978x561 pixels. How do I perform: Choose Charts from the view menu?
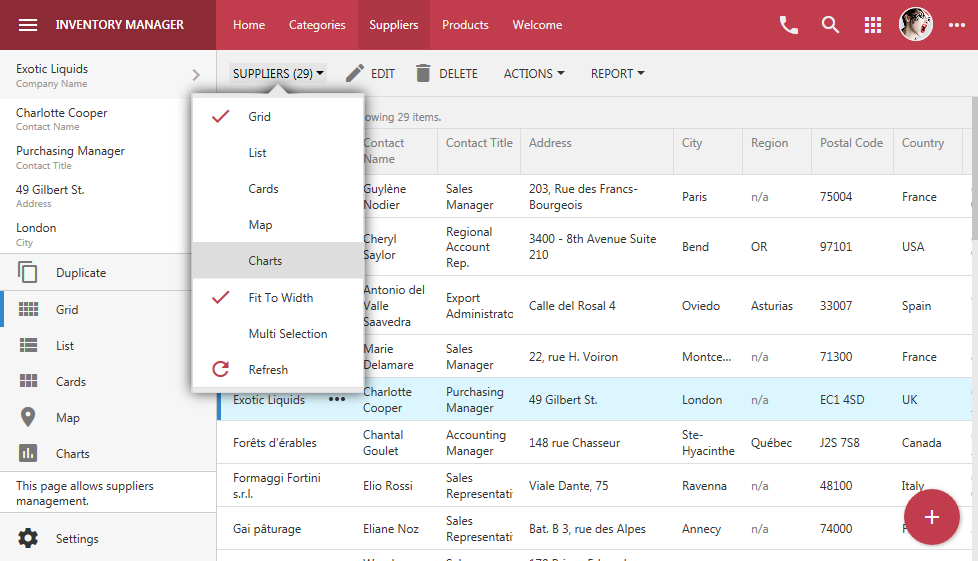(x=265, y=261)
